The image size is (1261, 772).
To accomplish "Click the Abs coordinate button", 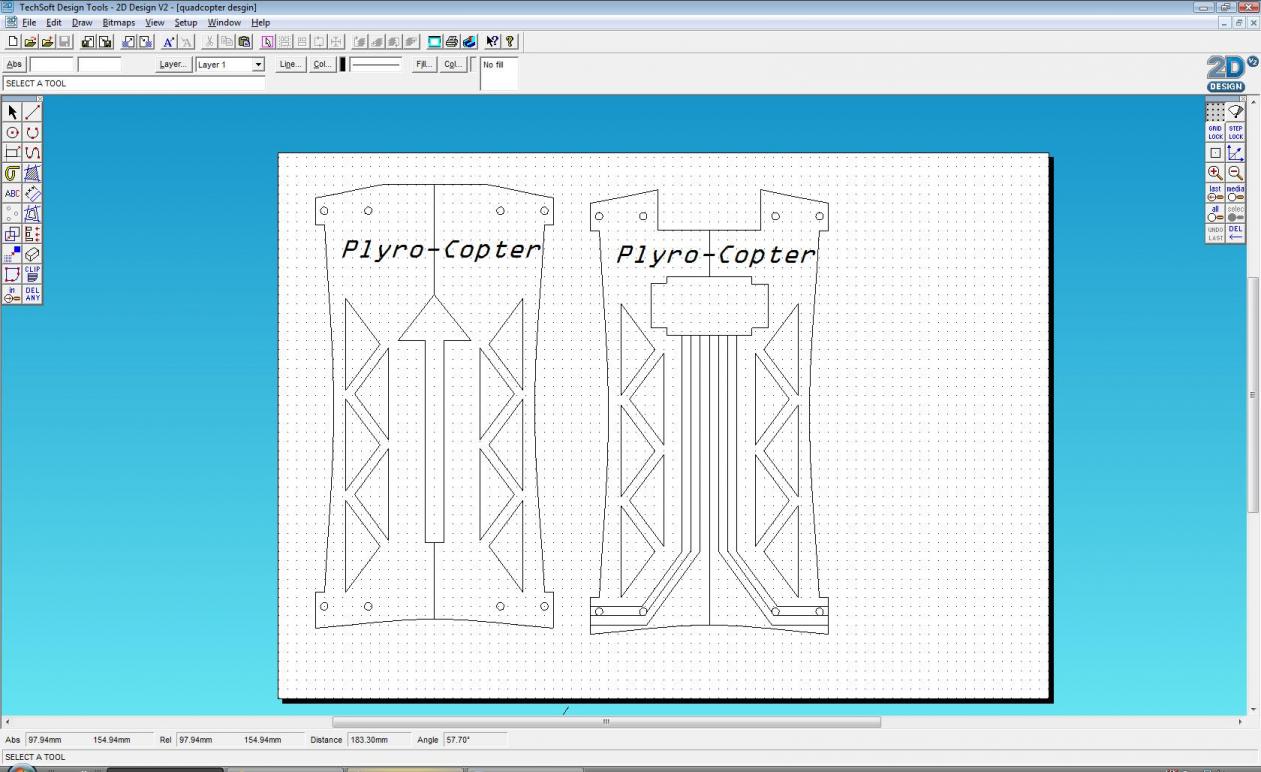I will [x=14, y=64].
